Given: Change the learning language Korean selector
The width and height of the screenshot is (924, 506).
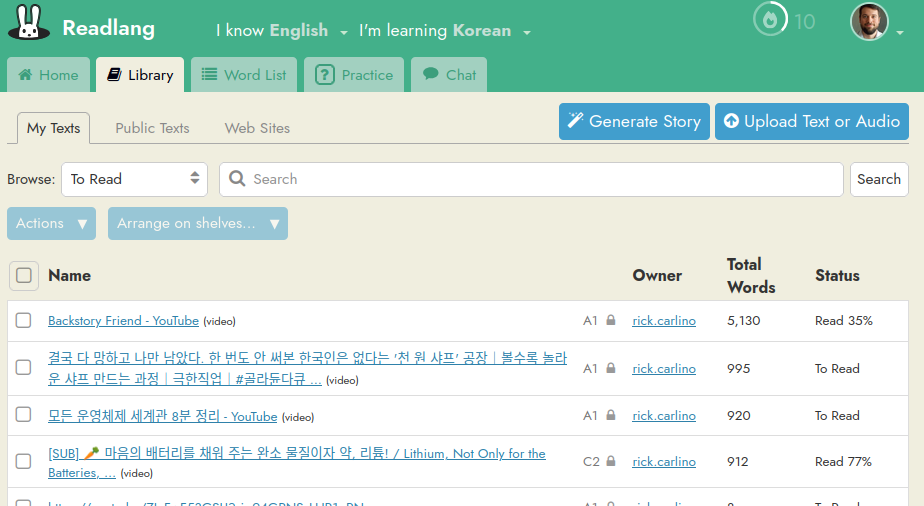Looking at the screenshot, I should coord(493,31).
